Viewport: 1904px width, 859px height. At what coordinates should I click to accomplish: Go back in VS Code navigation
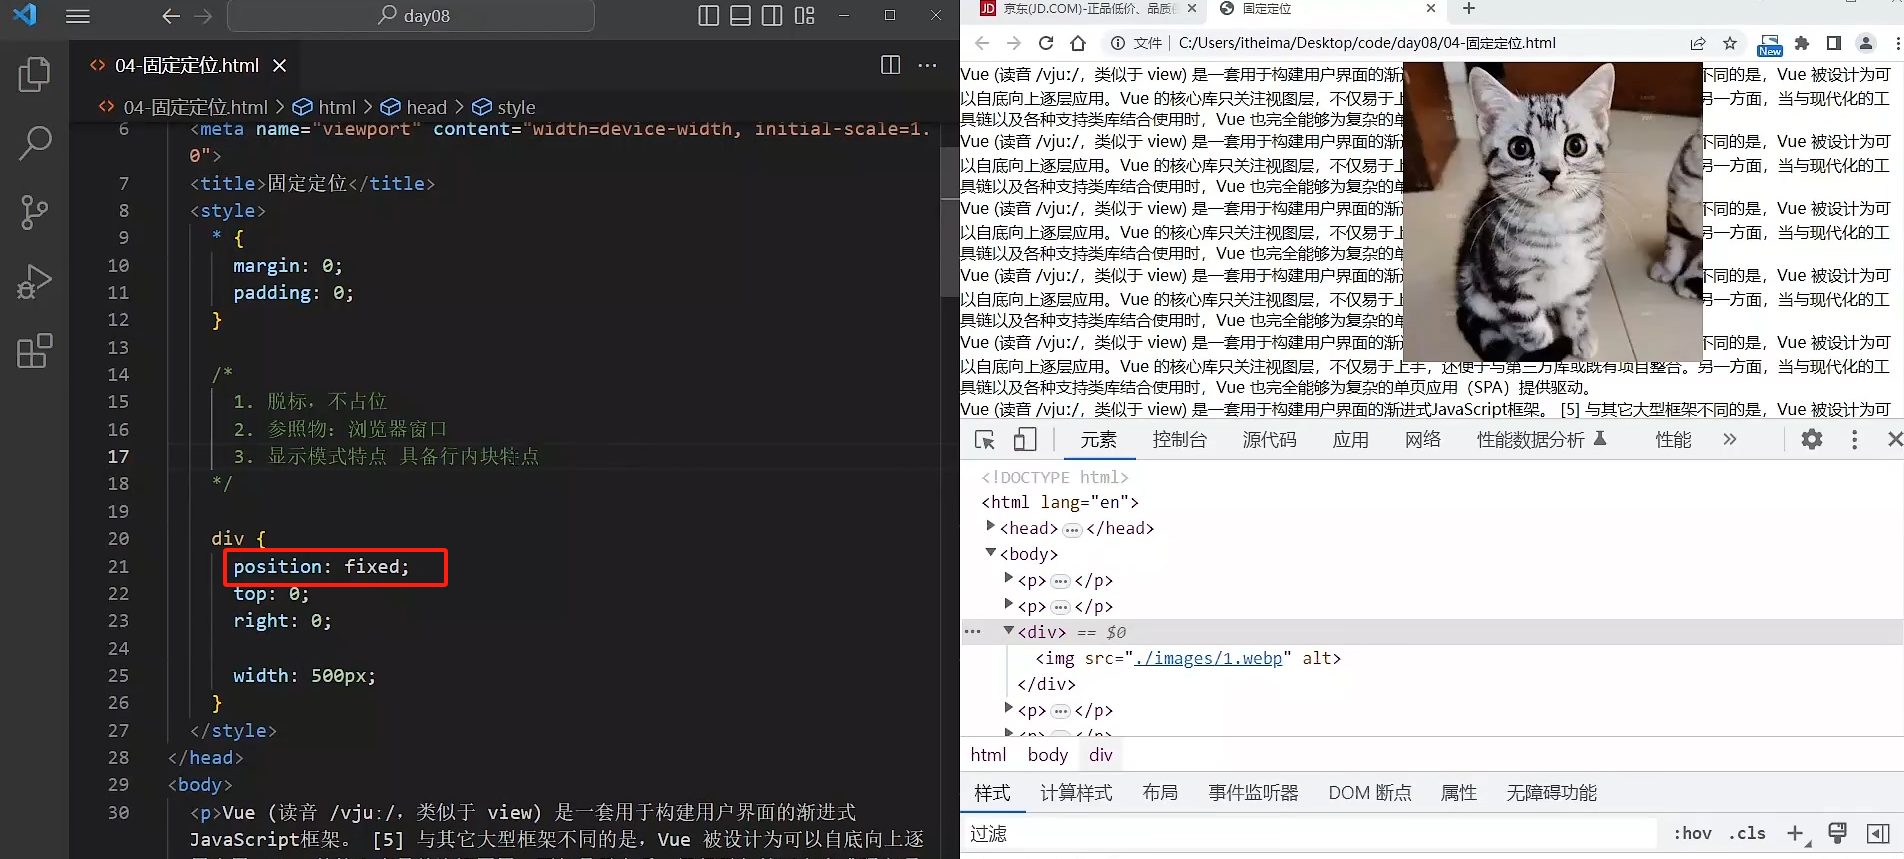pyautogui.click(x=171, y=16)
